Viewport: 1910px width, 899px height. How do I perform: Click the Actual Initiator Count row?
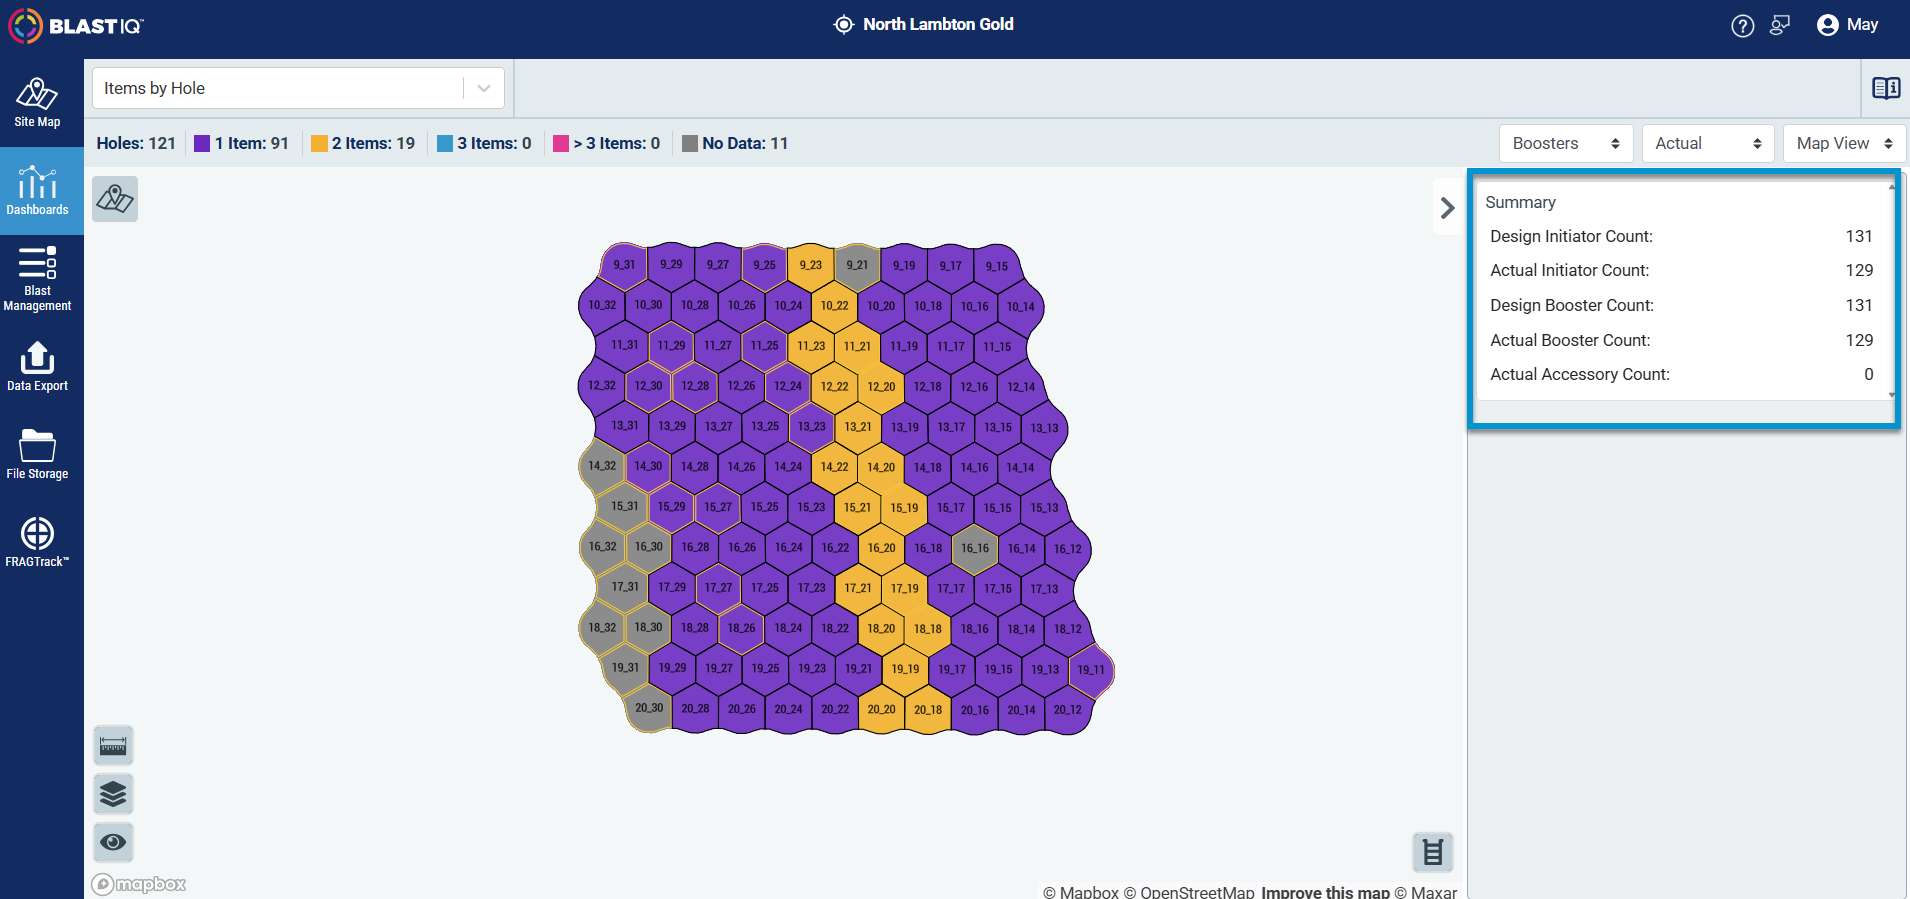(x=1681, y=270)
